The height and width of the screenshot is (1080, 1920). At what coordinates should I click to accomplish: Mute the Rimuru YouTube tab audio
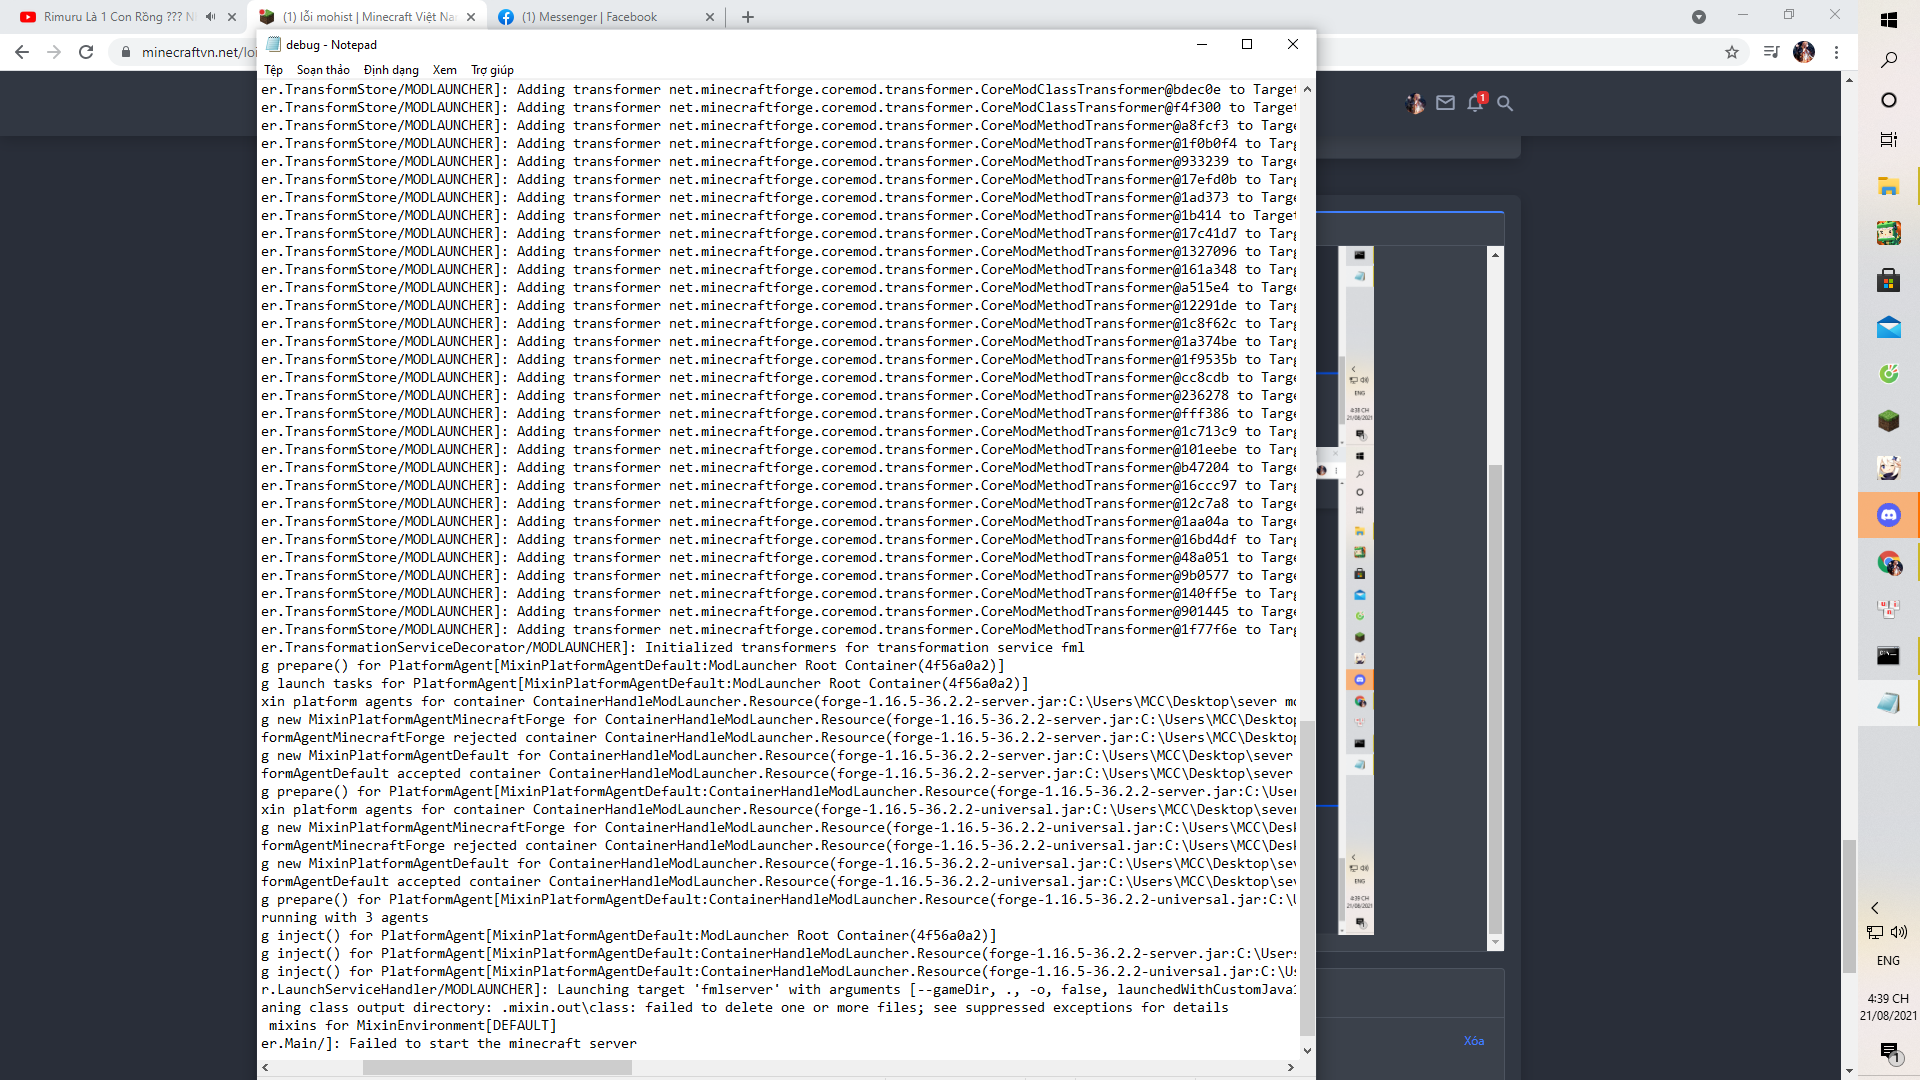pyautogui.click(x=210, y=17)
